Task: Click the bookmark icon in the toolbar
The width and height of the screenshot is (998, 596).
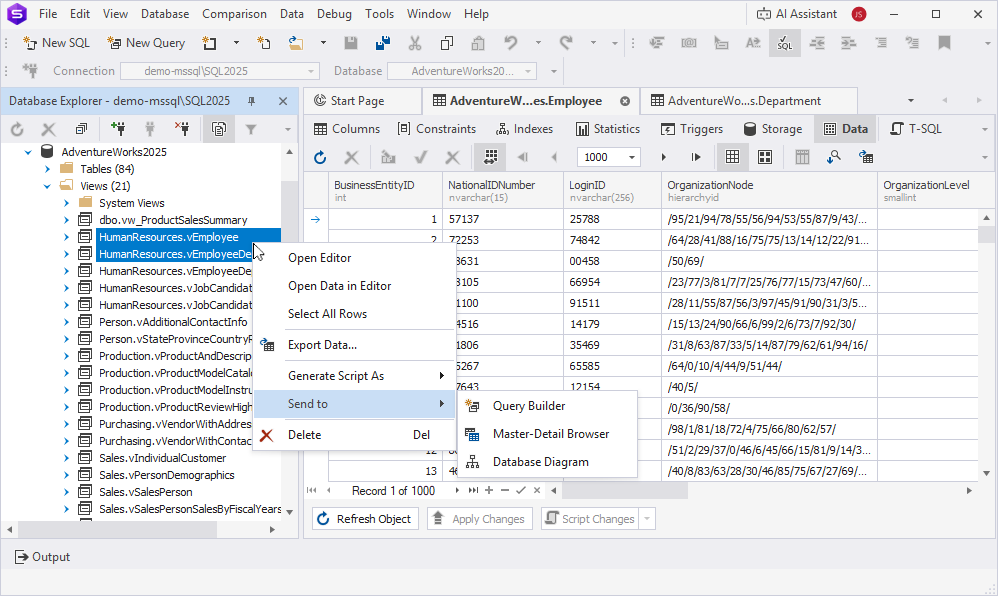Action: (x=945, y=43)
